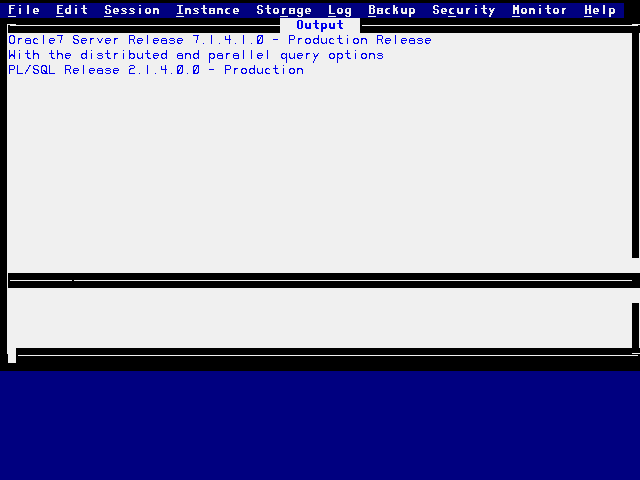This screenshot has height=480, width=640.
Task: Open the Help menu
Action: [600, 10]
